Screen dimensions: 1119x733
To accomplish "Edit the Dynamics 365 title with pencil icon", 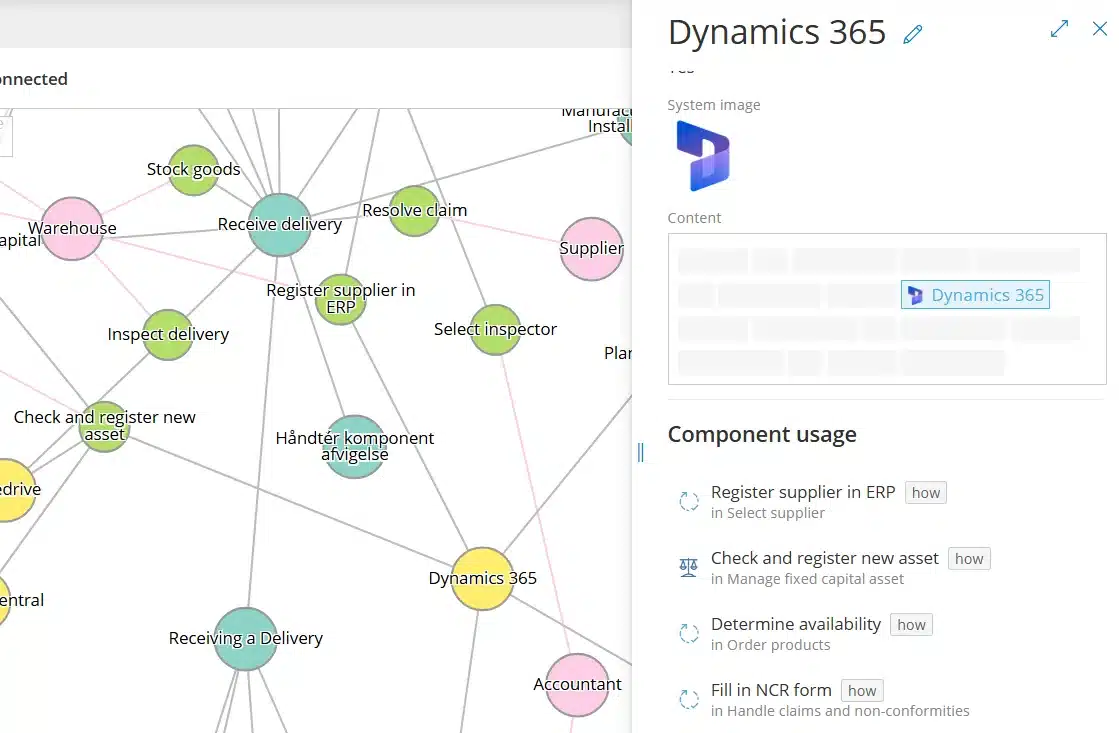I will point(913,34).
